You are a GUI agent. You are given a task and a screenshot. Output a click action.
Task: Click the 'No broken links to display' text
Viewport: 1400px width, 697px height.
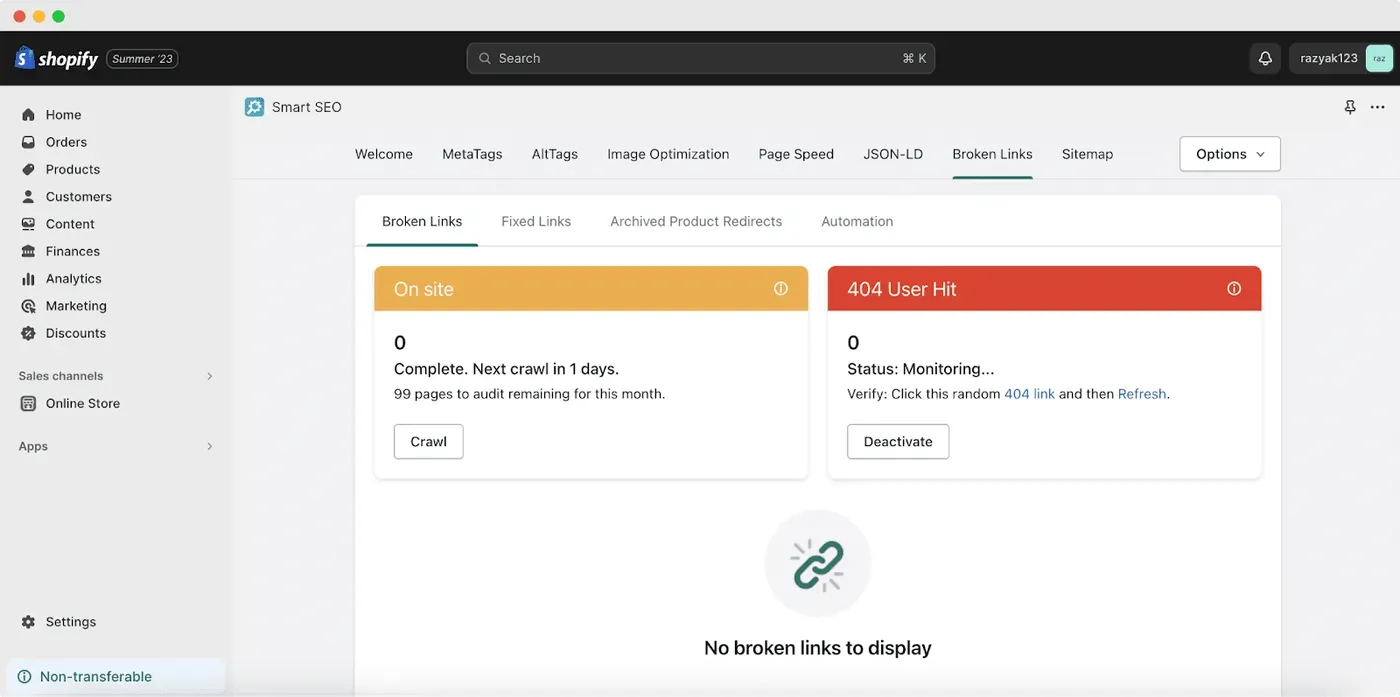pyautogui.click(x=818, y=648)
